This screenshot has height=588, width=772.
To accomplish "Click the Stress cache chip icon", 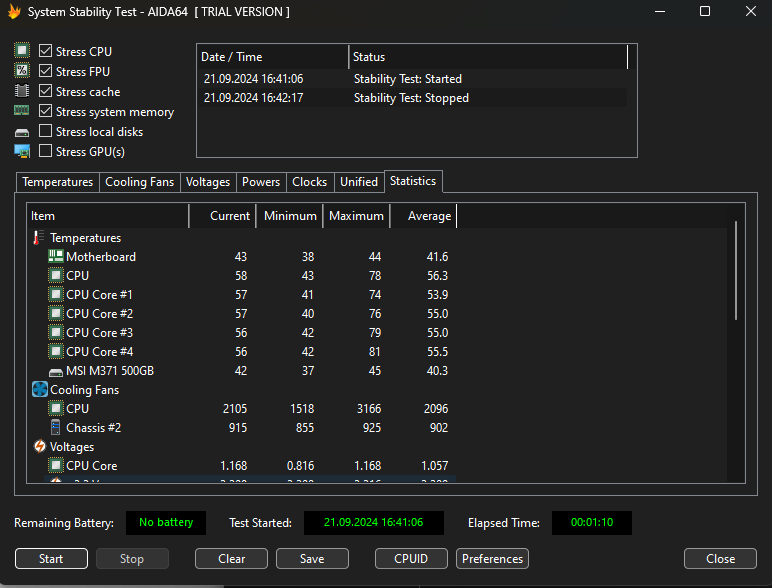I will tap(22, 91).
